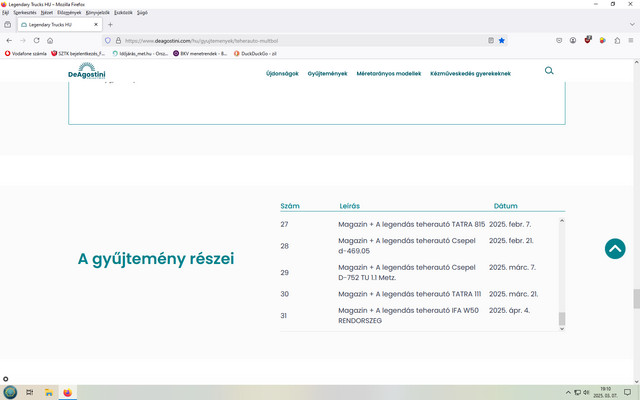The width and height of the screenshot is (640, 400).
Task: Open the Vodafone számla bookmark
Action: 25,53
